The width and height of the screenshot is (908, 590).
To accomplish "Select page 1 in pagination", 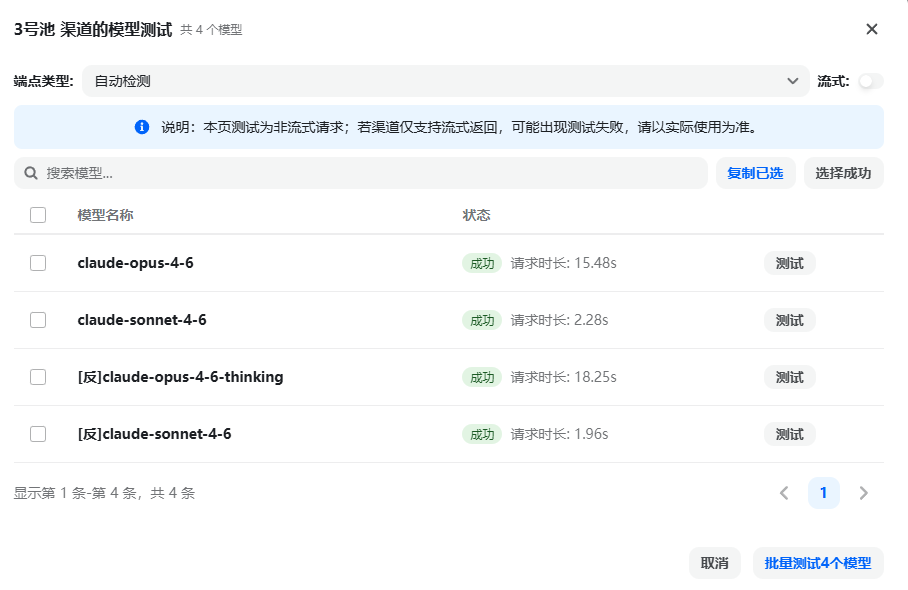I will [823, 493].
